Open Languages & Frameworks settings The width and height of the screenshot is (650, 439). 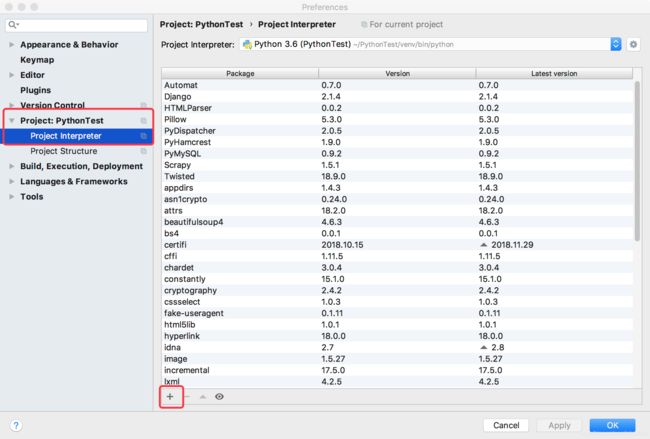pos(74,182)
